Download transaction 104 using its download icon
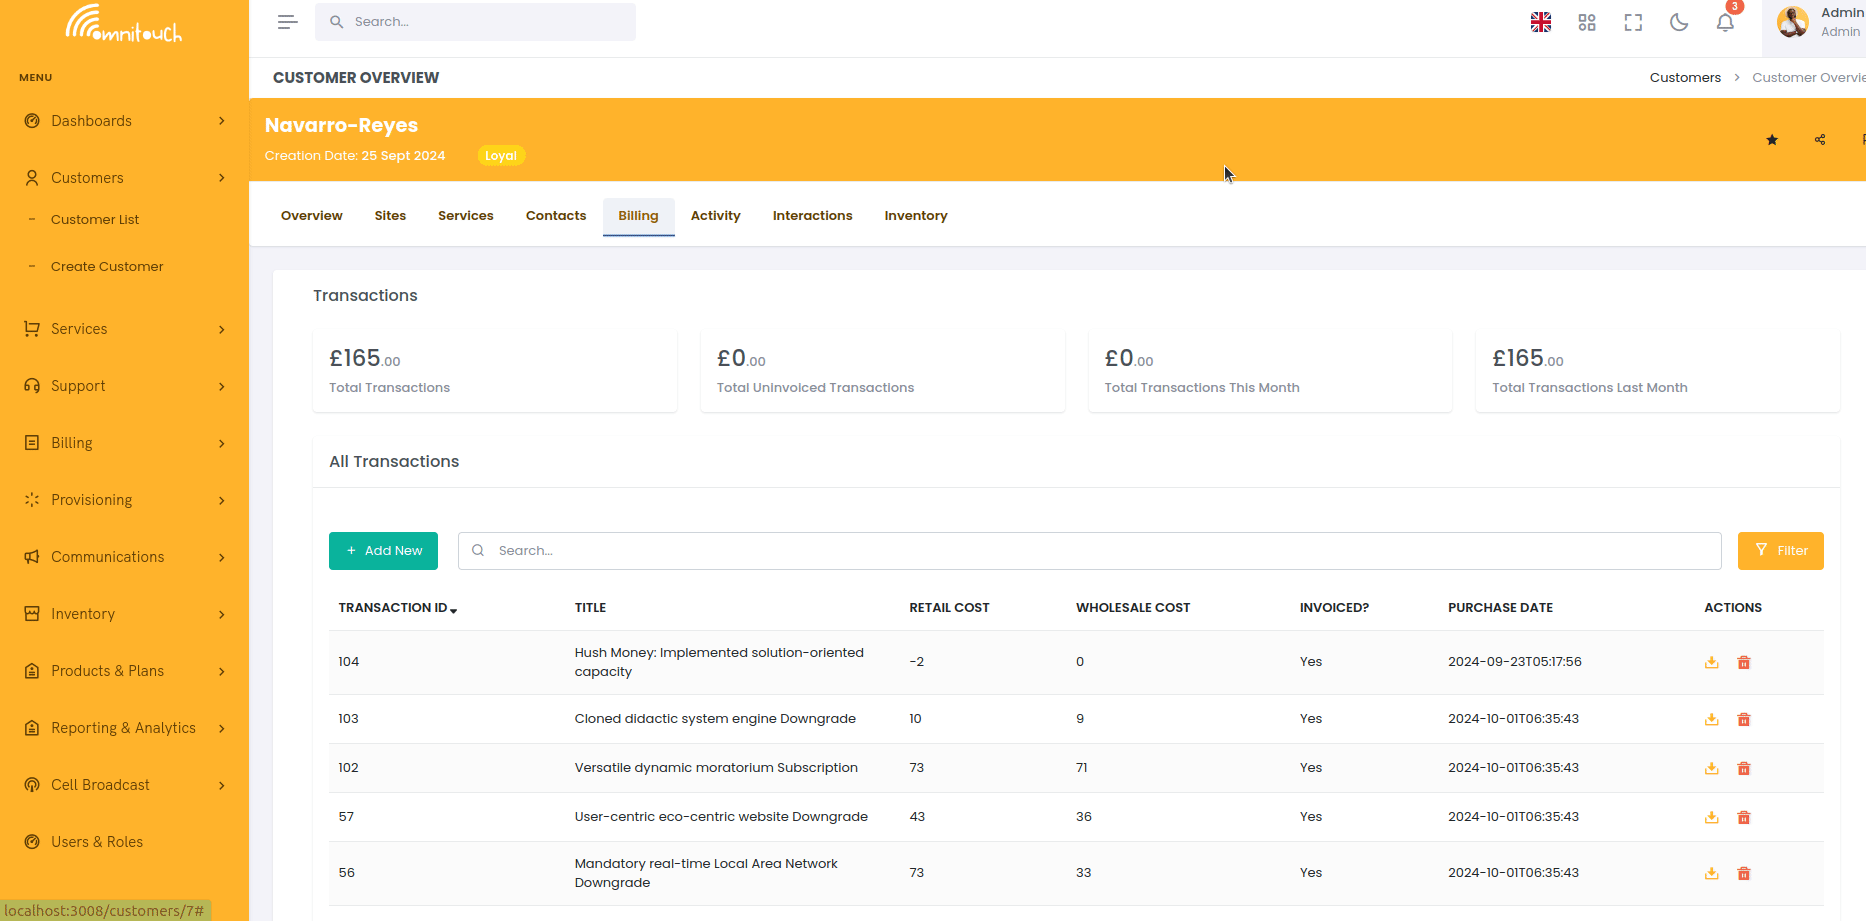The width and height of the screenshot is (1866, 921). click(1711, 662)
